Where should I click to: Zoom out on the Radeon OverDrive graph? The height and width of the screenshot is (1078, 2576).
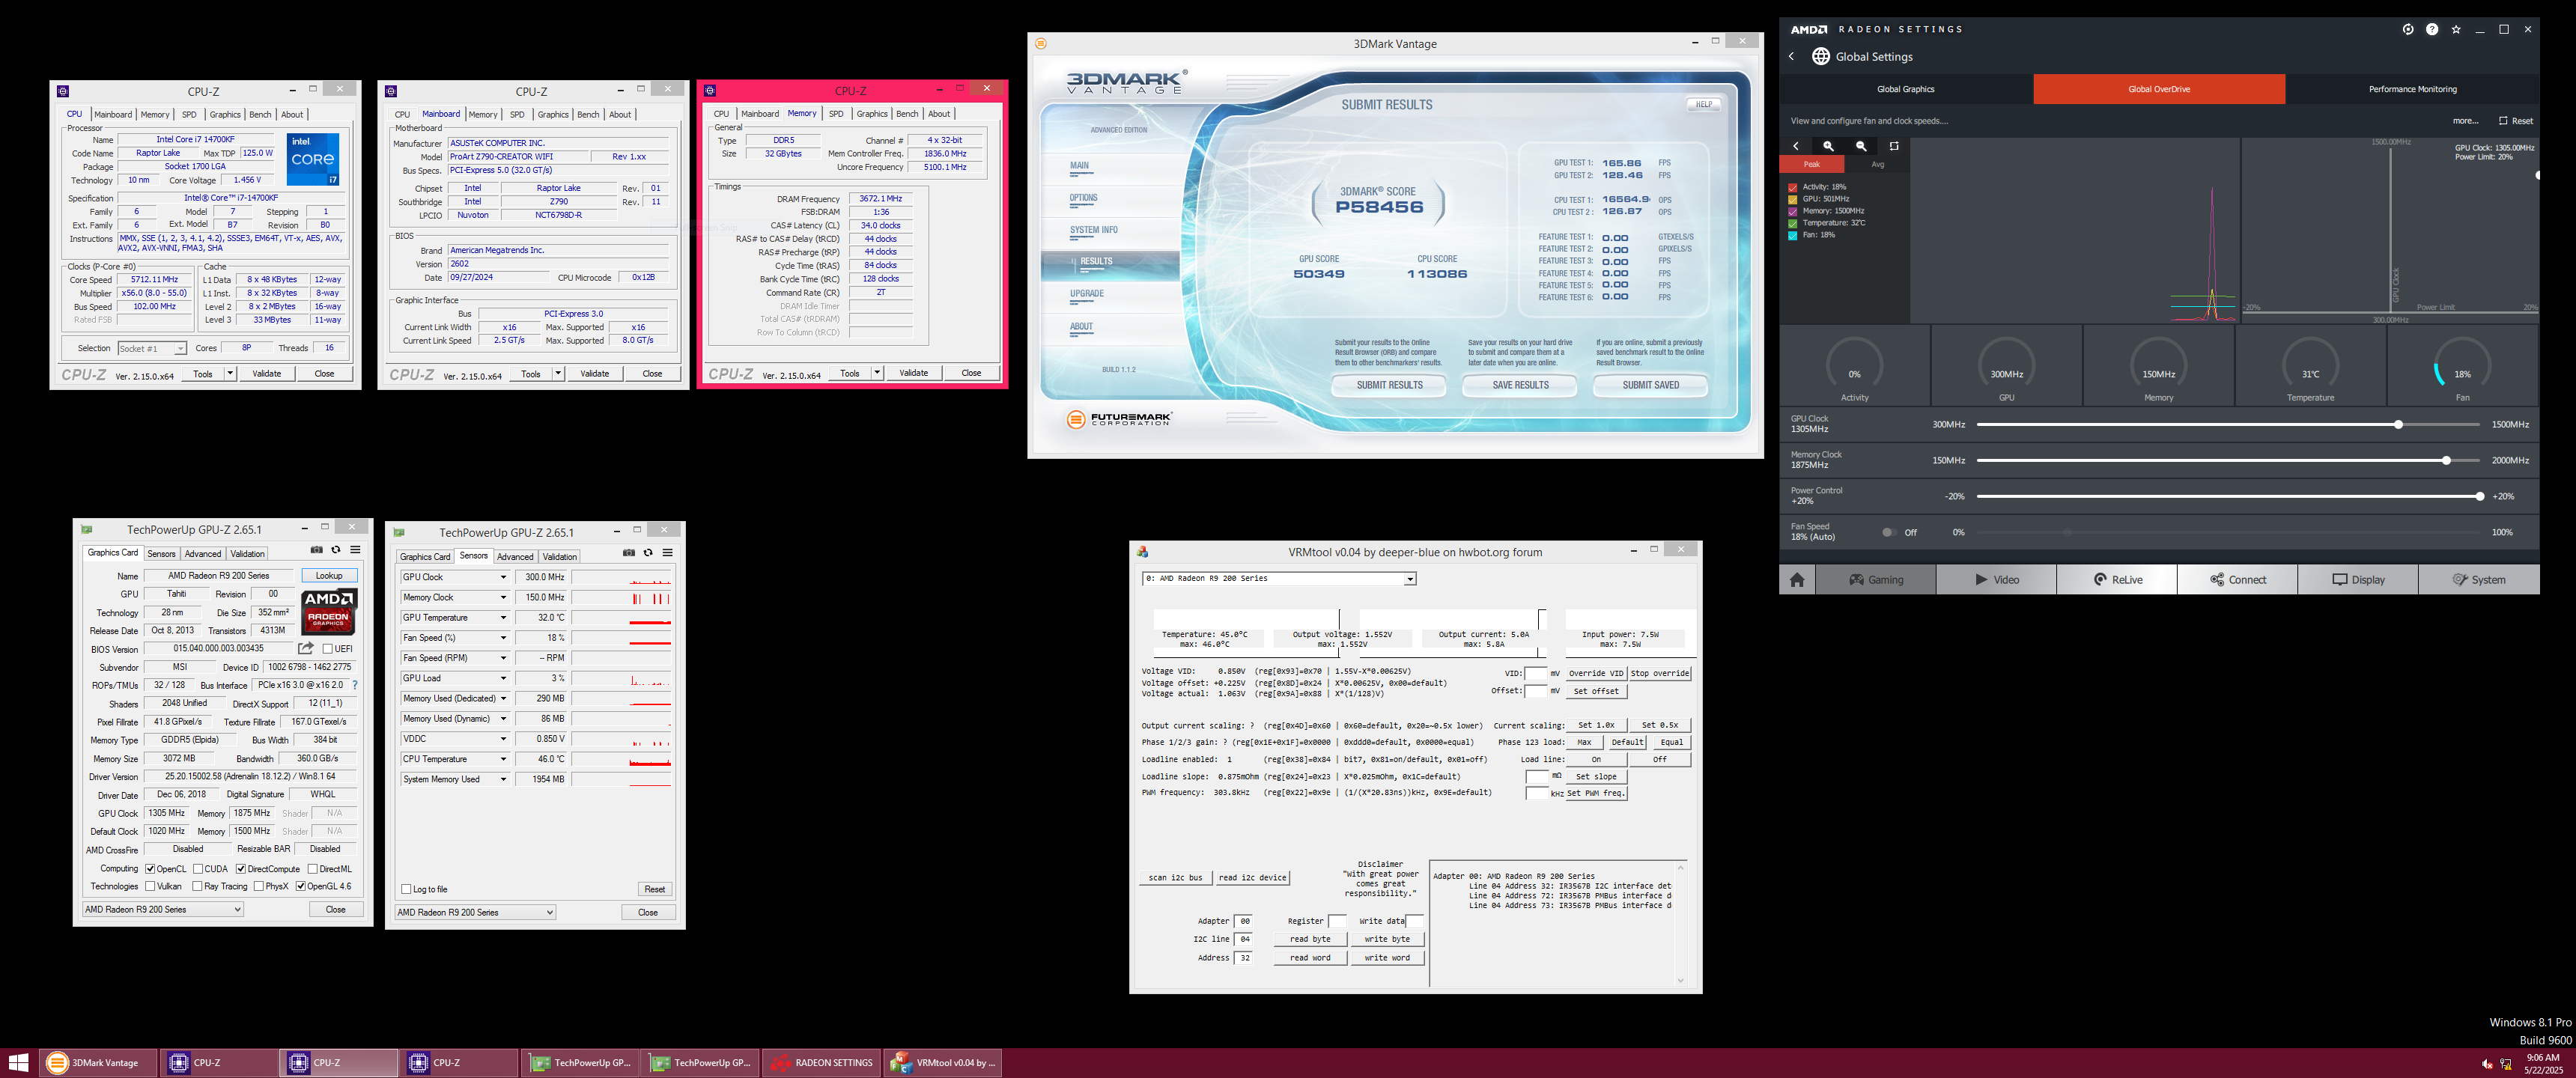point(1861,146)
